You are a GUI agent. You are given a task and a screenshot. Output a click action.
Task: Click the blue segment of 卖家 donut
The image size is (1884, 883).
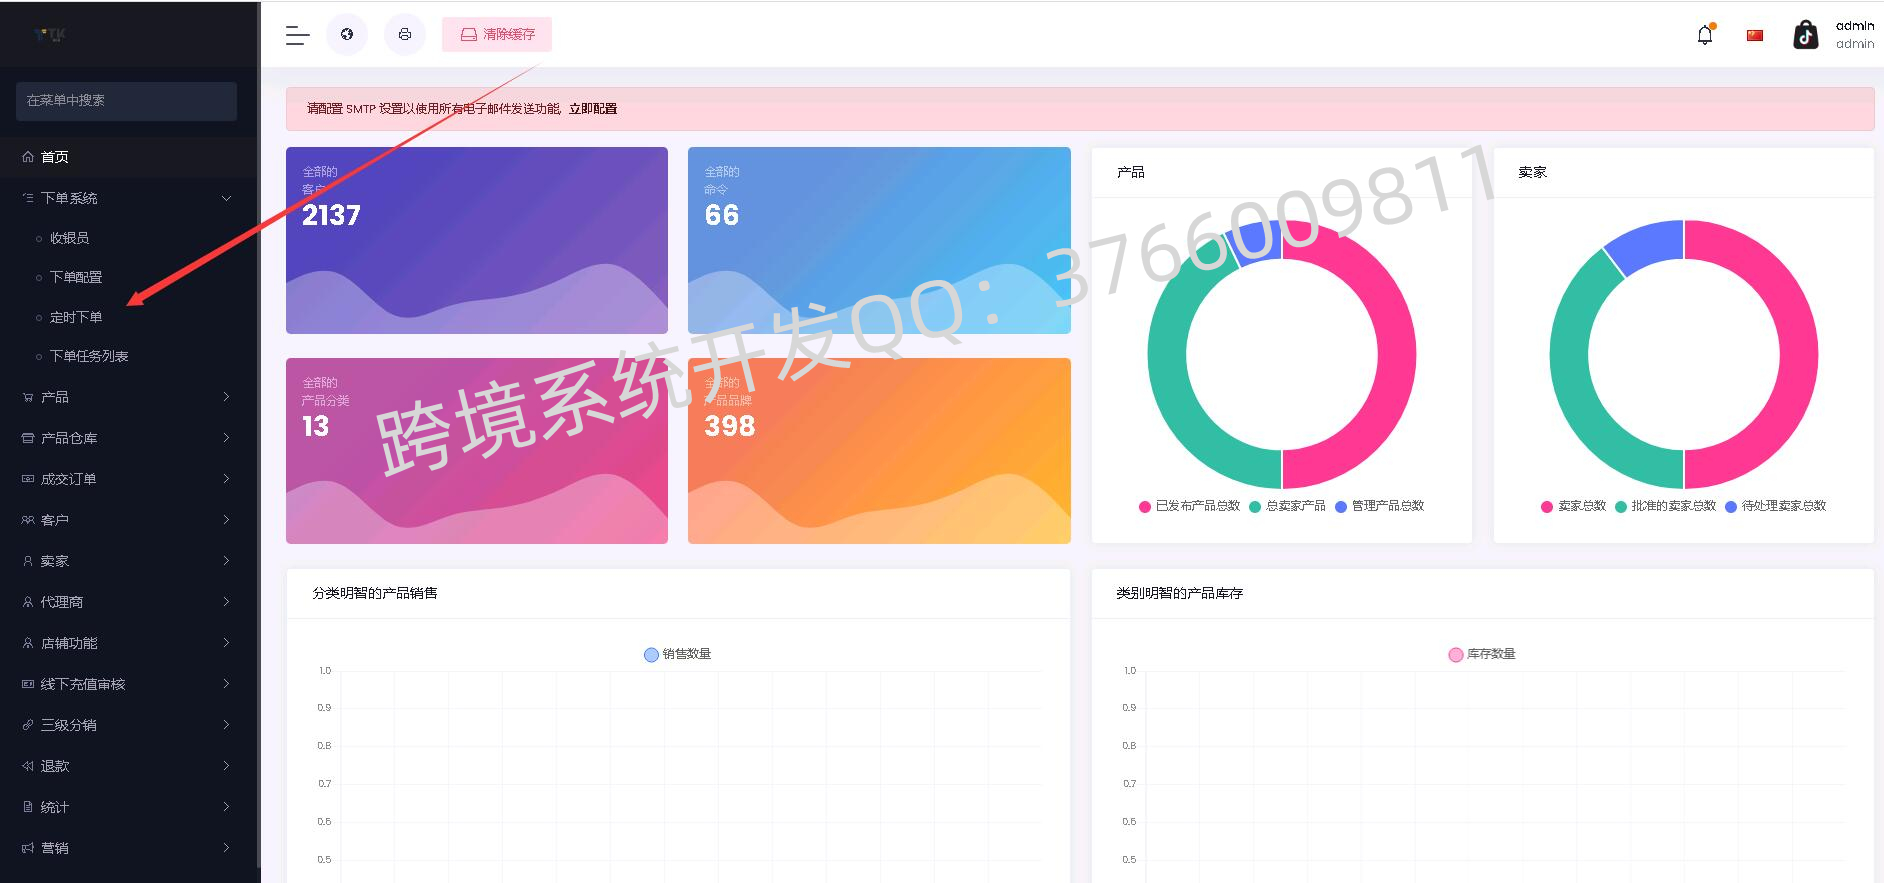(1648, 244)
